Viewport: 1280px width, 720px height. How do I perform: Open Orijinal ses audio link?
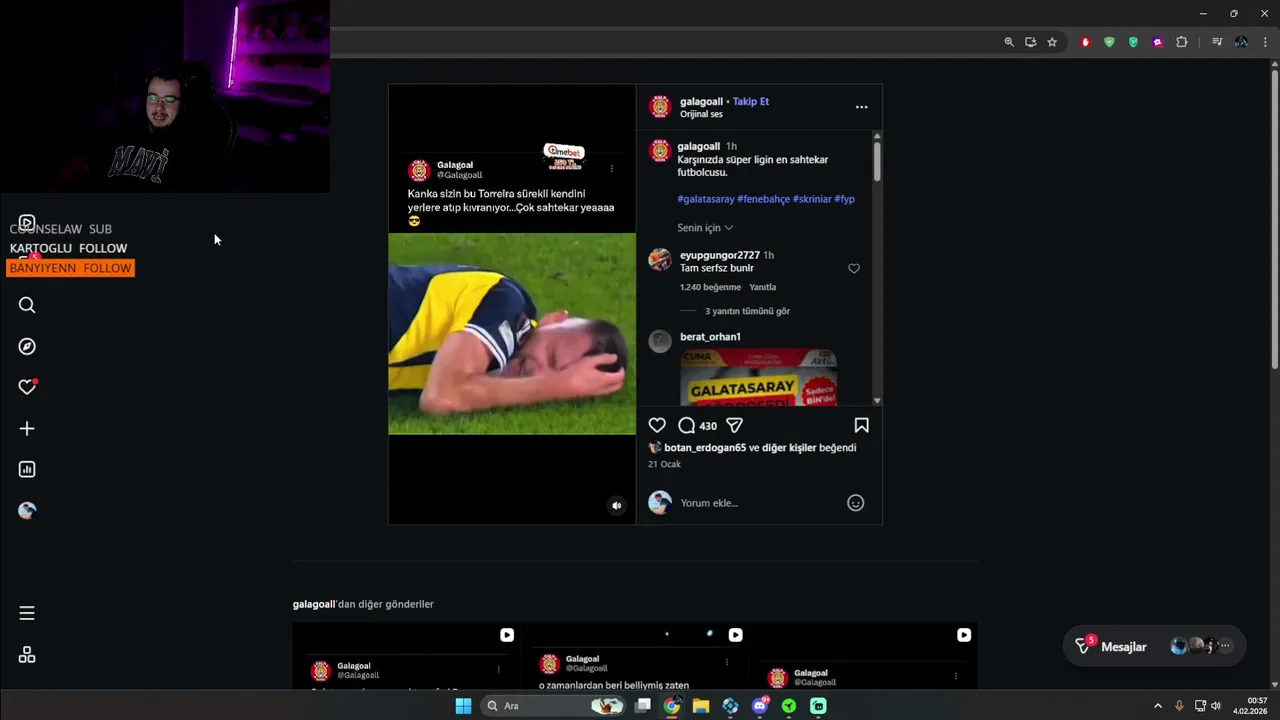(x=701, y=114)
